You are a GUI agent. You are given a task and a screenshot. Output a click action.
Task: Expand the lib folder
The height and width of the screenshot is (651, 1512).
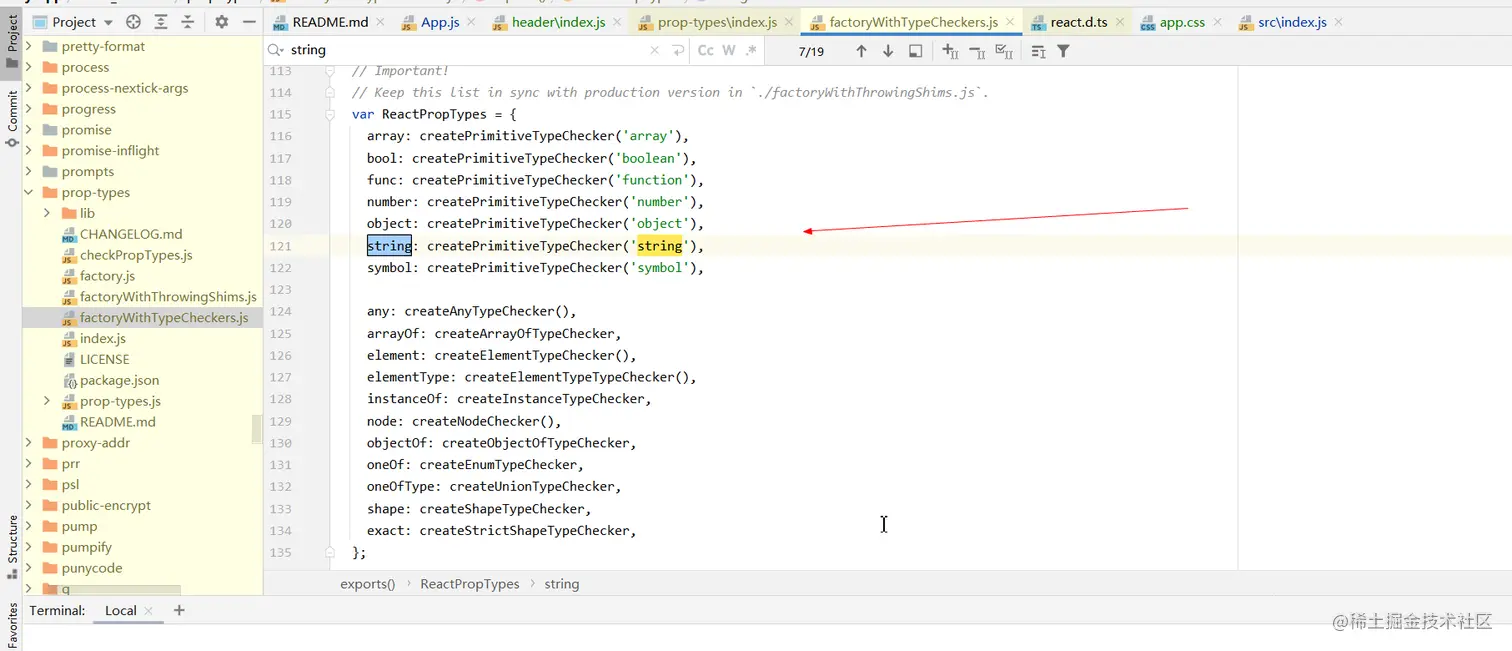pyautogui.click(x=47, y=213)
